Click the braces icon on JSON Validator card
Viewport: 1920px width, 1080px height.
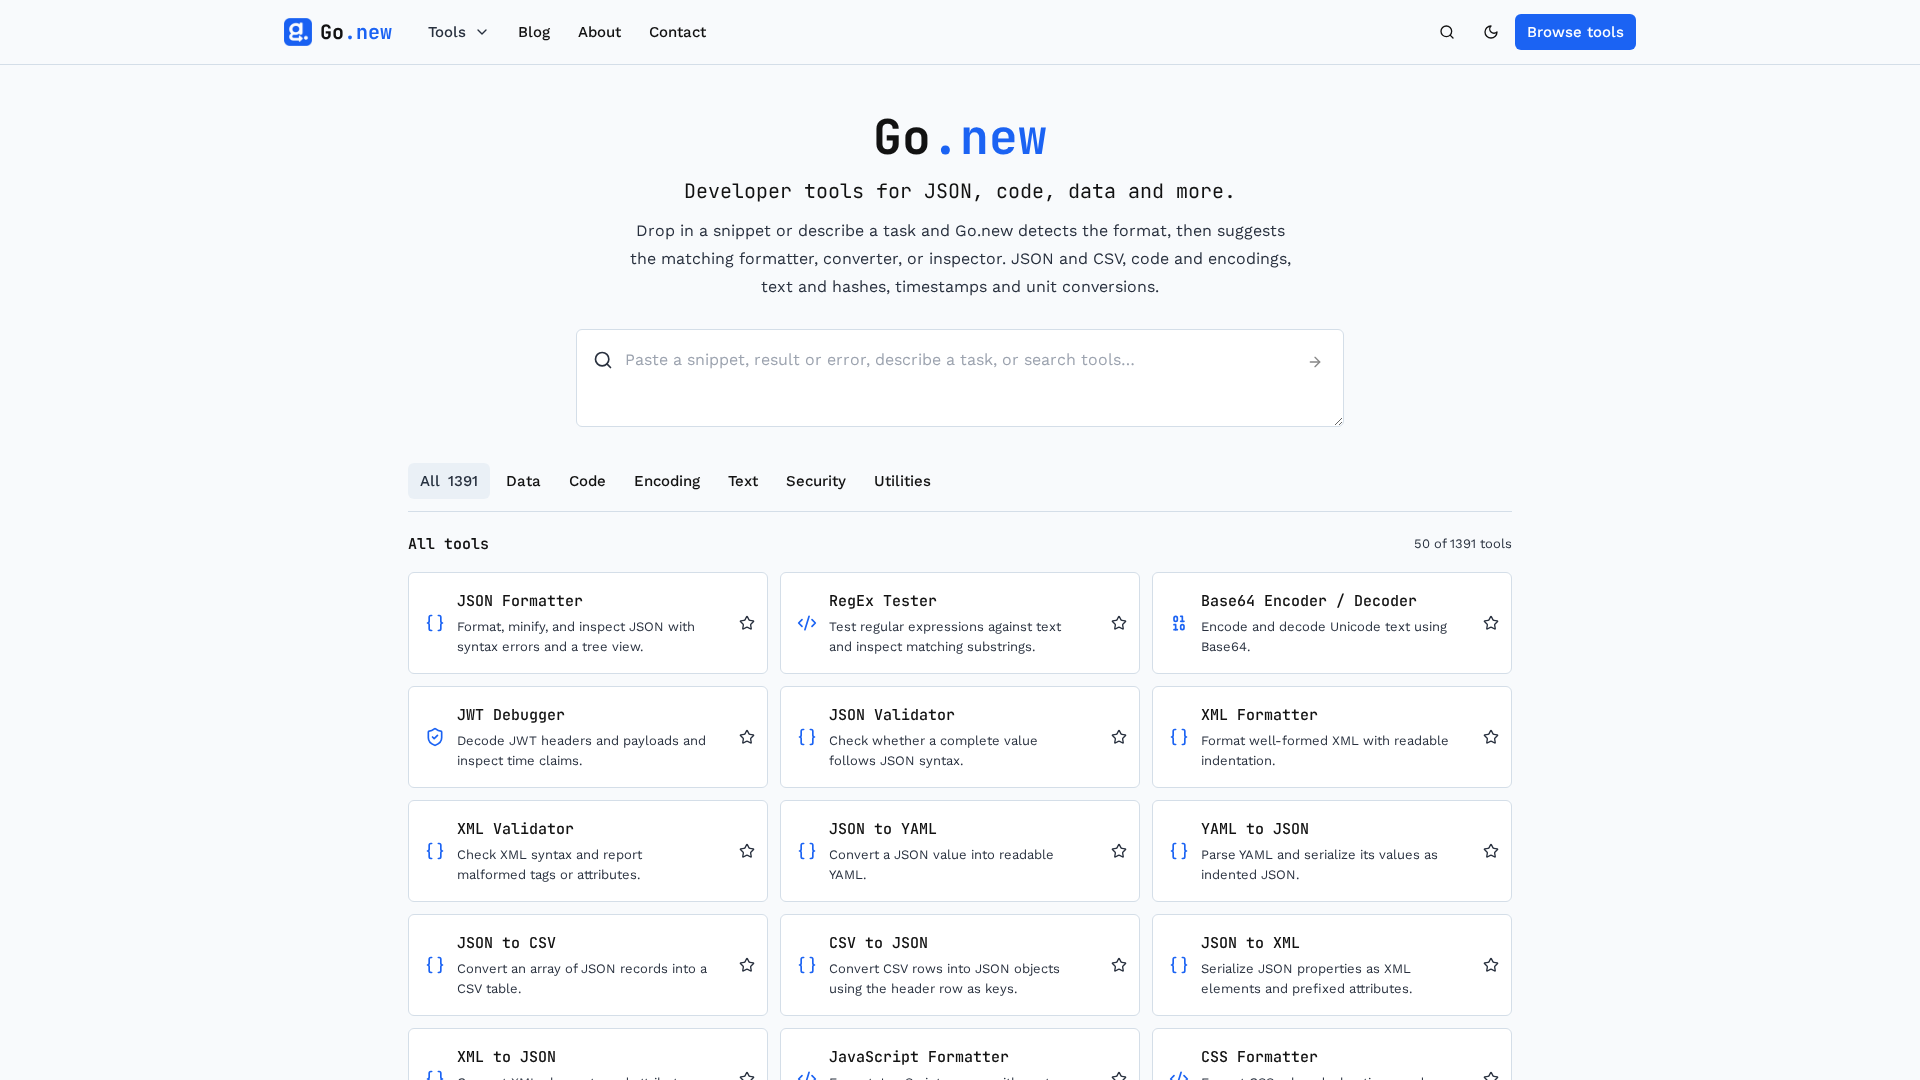[x=807, y=737]
